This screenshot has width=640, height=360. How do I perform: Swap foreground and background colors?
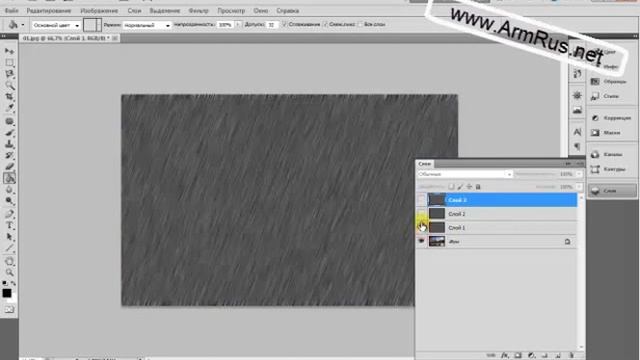[13, 283]
